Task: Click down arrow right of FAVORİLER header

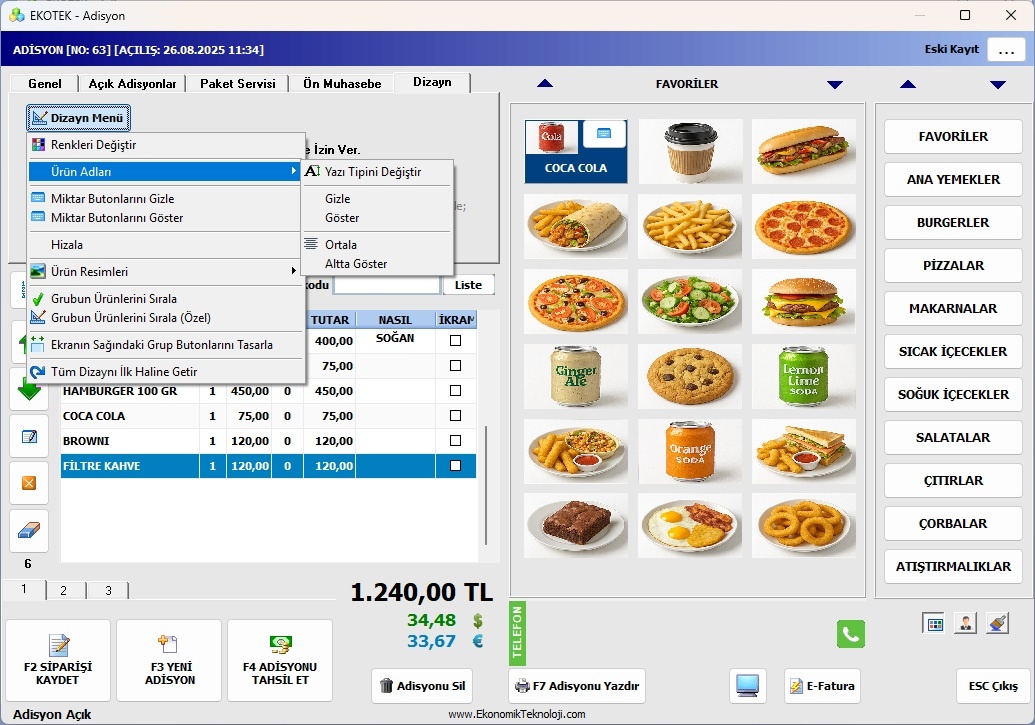Action: 835,85
